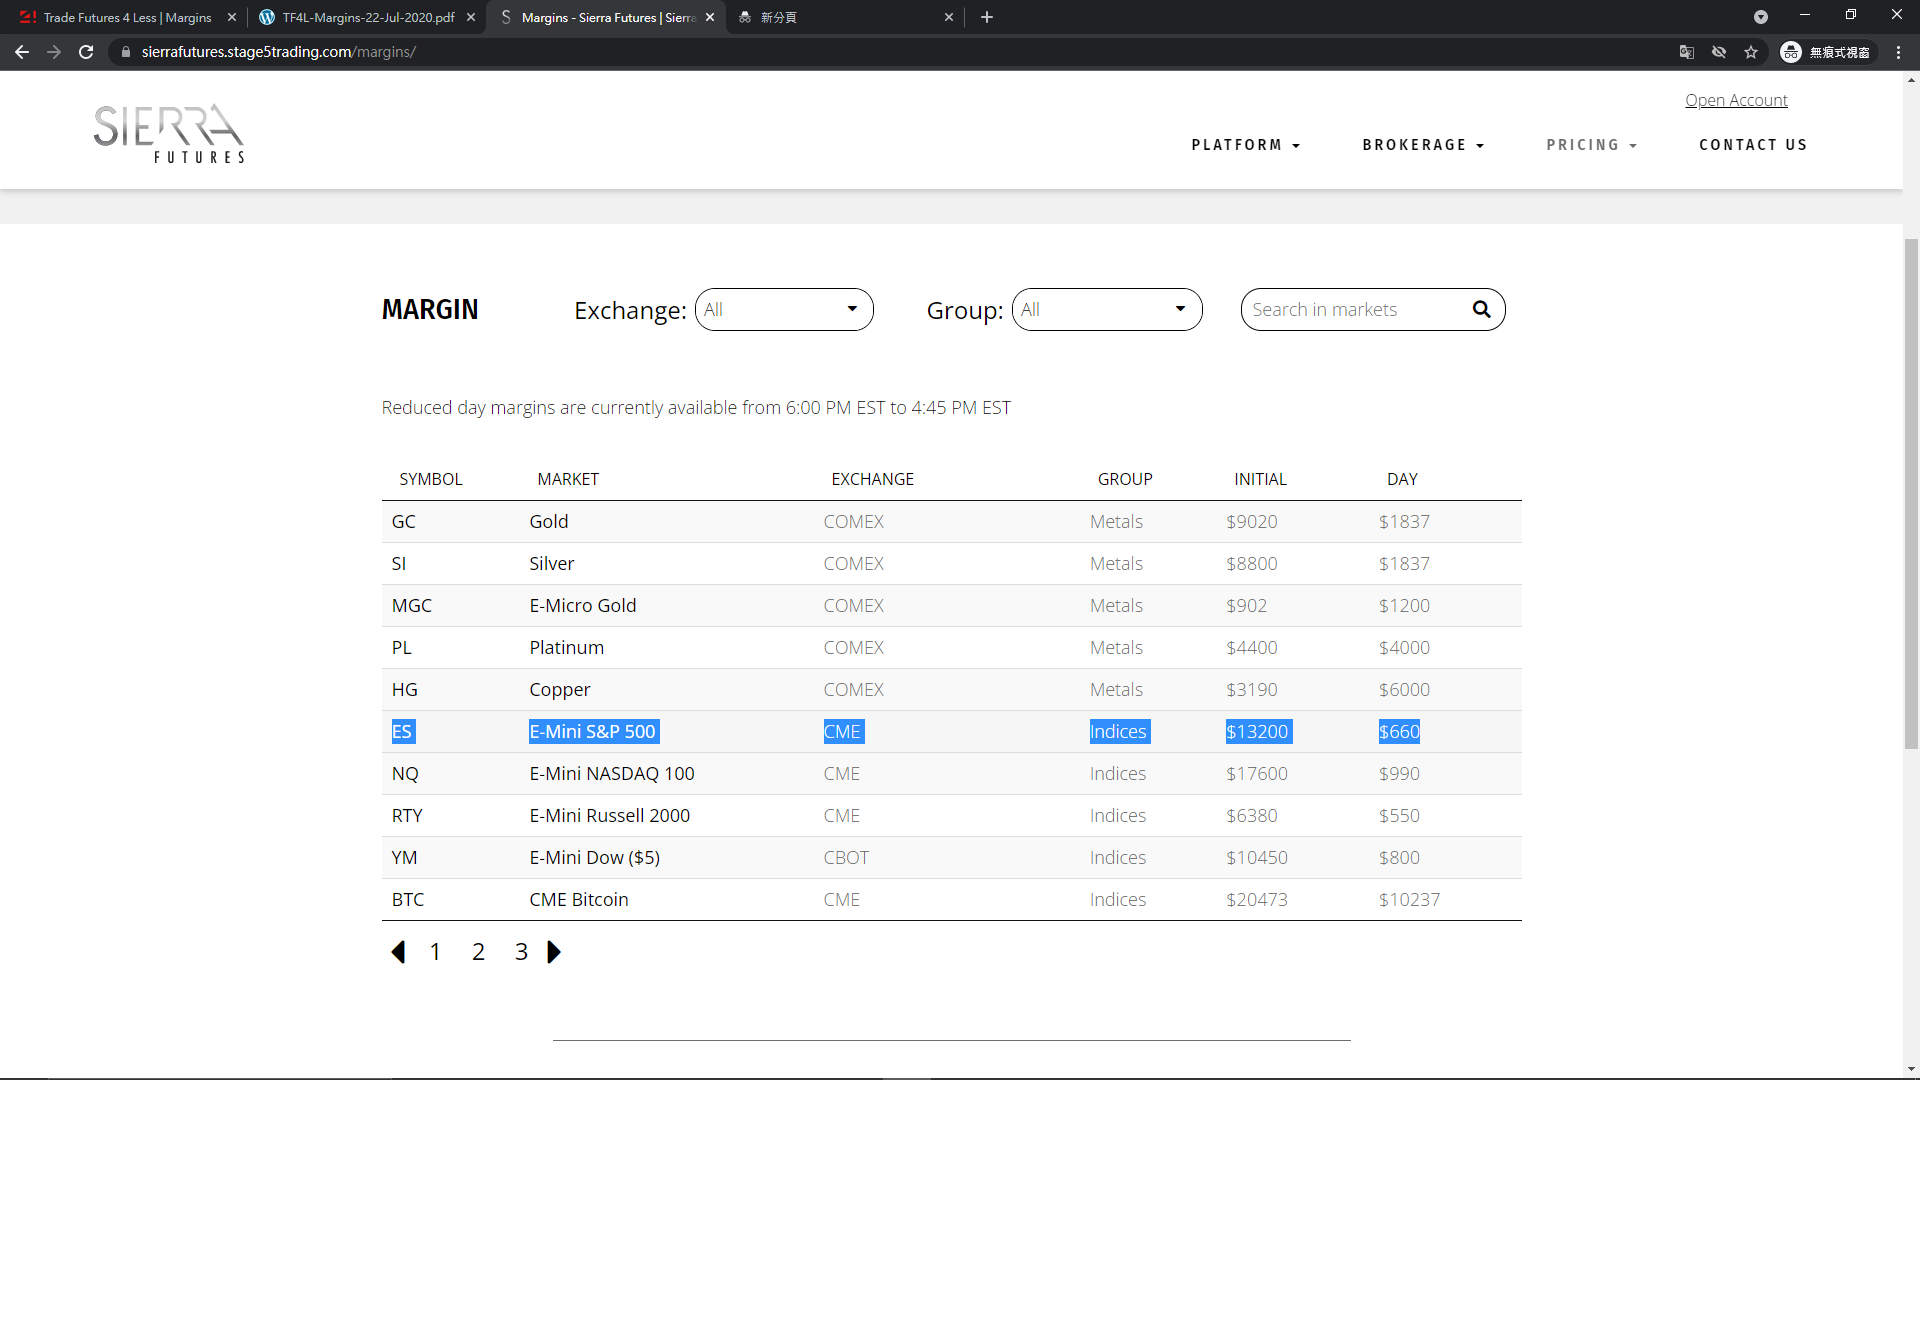Viewport: 1920px width, 1328px height.
Task: Open the Chrome three-dot menu
Action: 1898,52
